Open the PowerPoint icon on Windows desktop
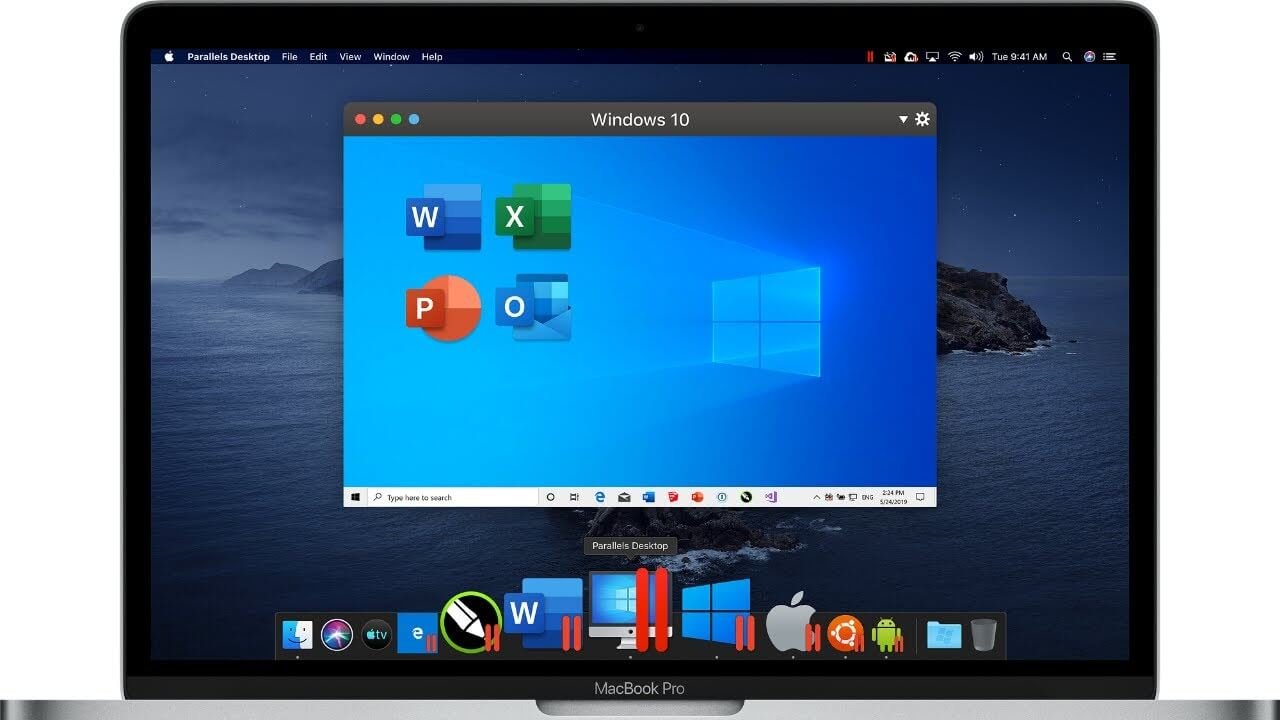 443,308
